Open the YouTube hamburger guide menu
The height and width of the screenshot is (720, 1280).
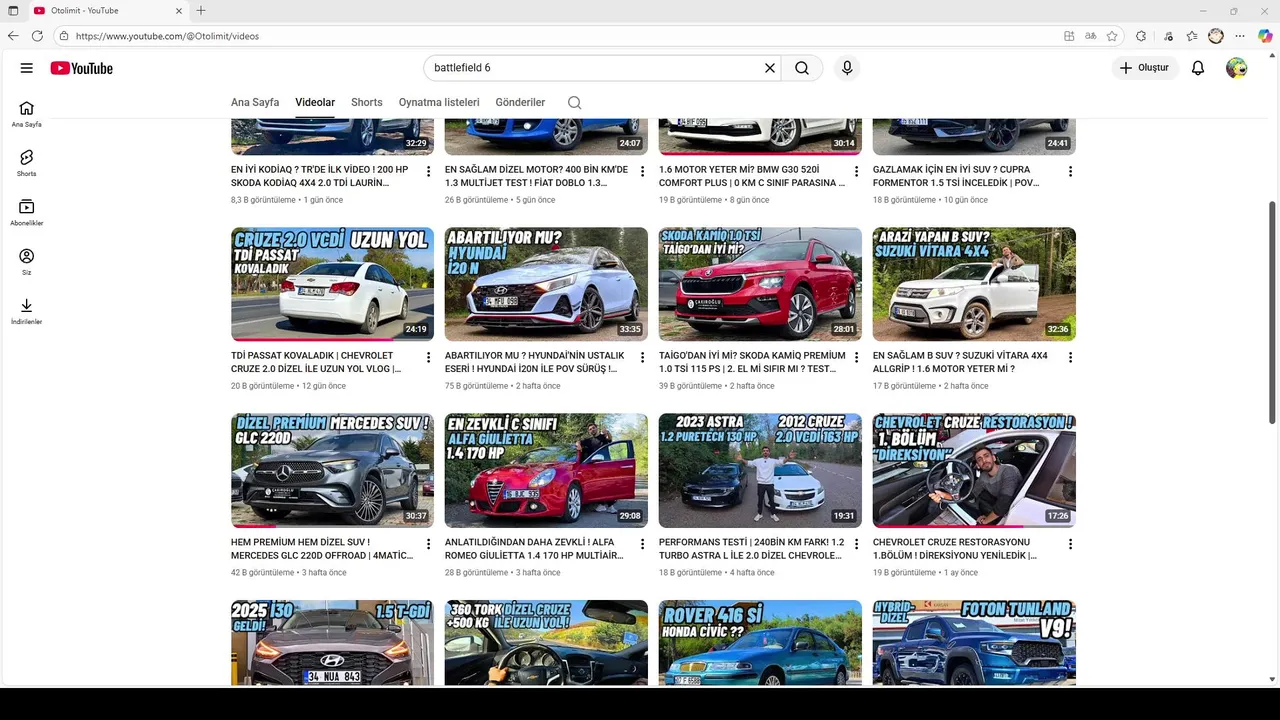coord(26,68)
